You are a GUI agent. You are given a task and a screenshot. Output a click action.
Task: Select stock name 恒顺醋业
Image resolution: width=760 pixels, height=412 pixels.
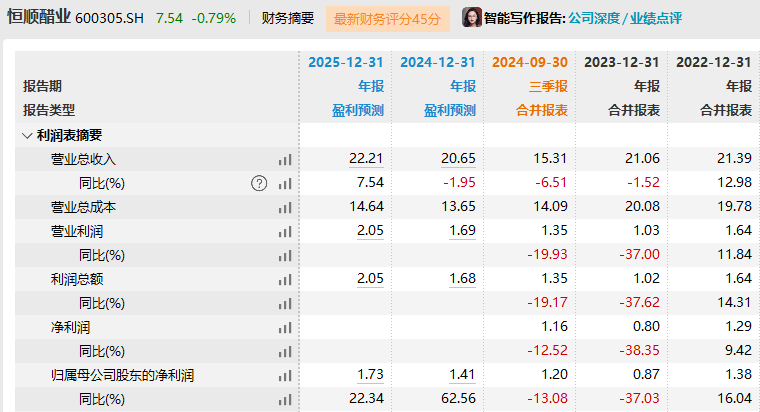(x=39, y=17)
